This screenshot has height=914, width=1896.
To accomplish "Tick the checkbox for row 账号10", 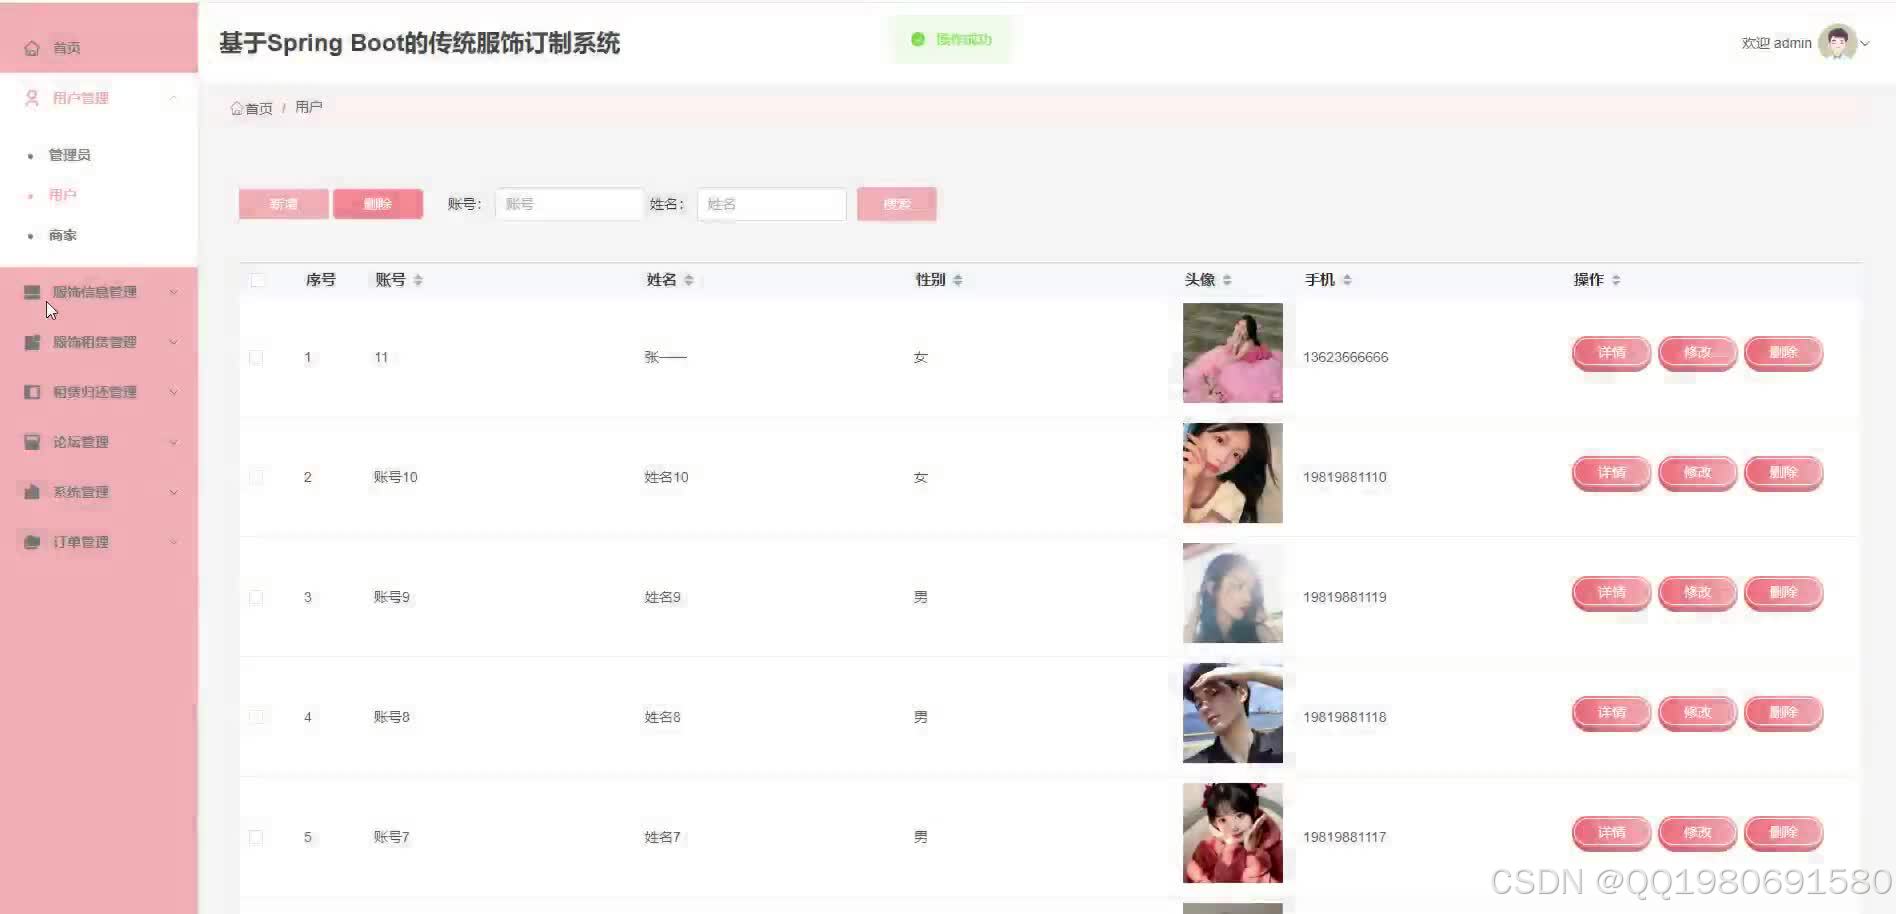I will pyautogui.click(x=256, y=477).
